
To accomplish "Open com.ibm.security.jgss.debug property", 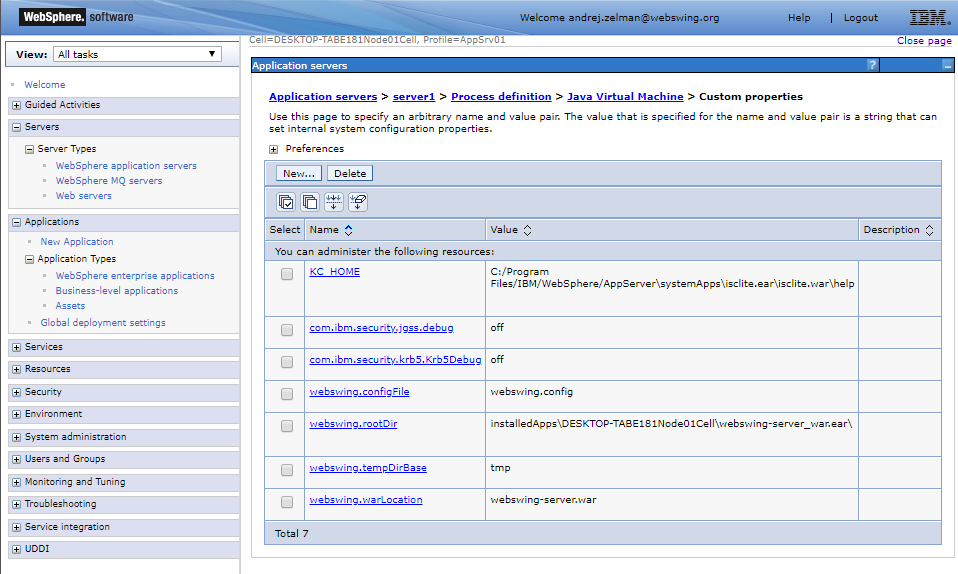I will click(x=381, y=328).
